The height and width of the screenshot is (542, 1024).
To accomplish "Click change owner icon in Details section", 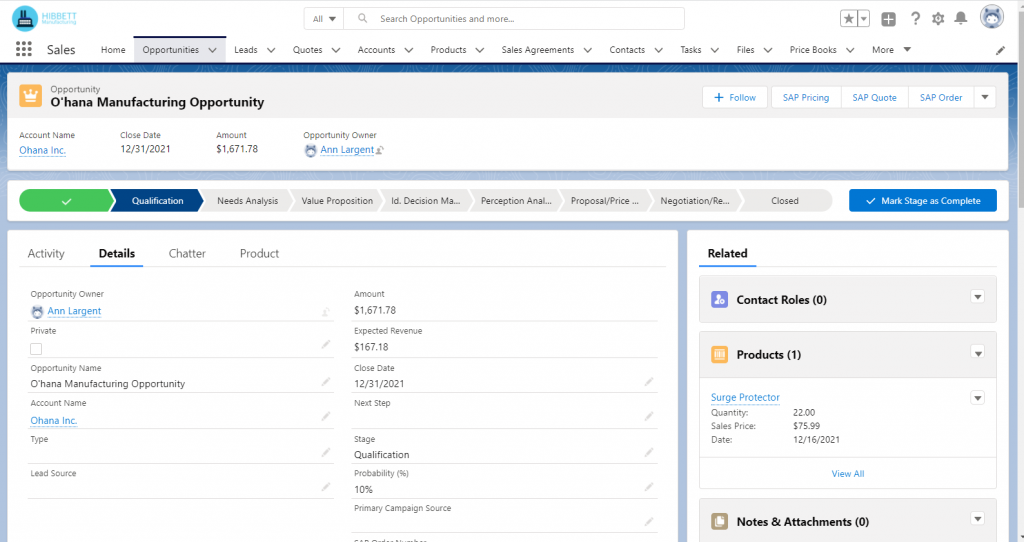I will click(x=325, y=312).
